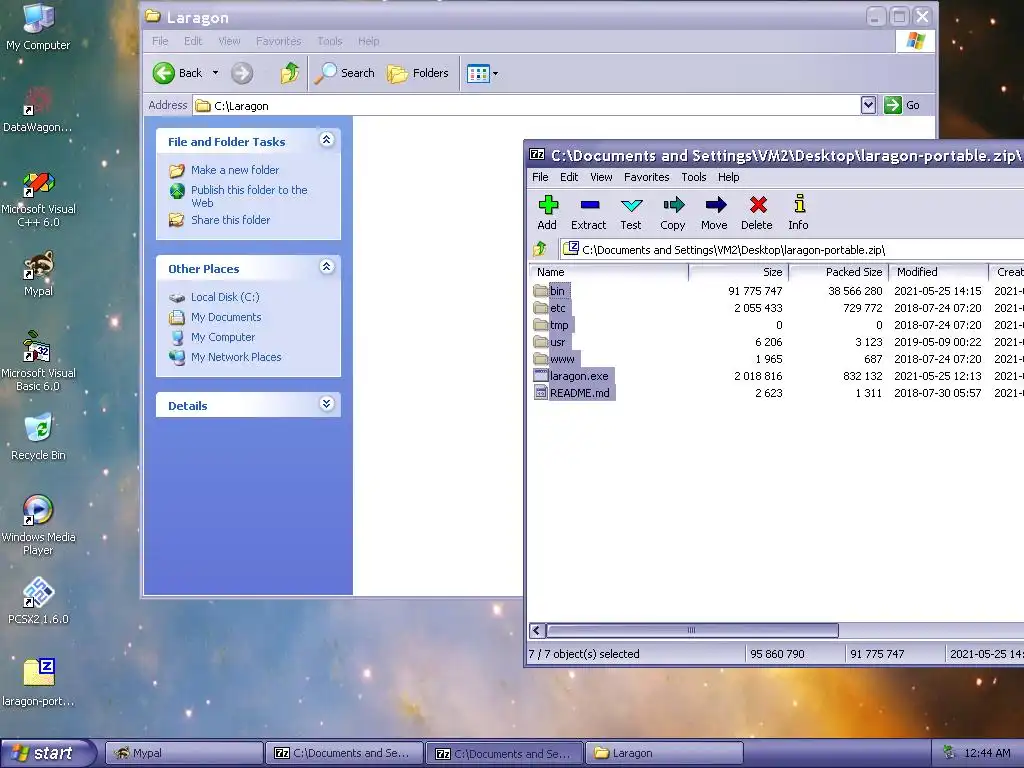Go to Local Disk (C:) in Other Places
Viewport: 1024px width, 768px height.
225,297
